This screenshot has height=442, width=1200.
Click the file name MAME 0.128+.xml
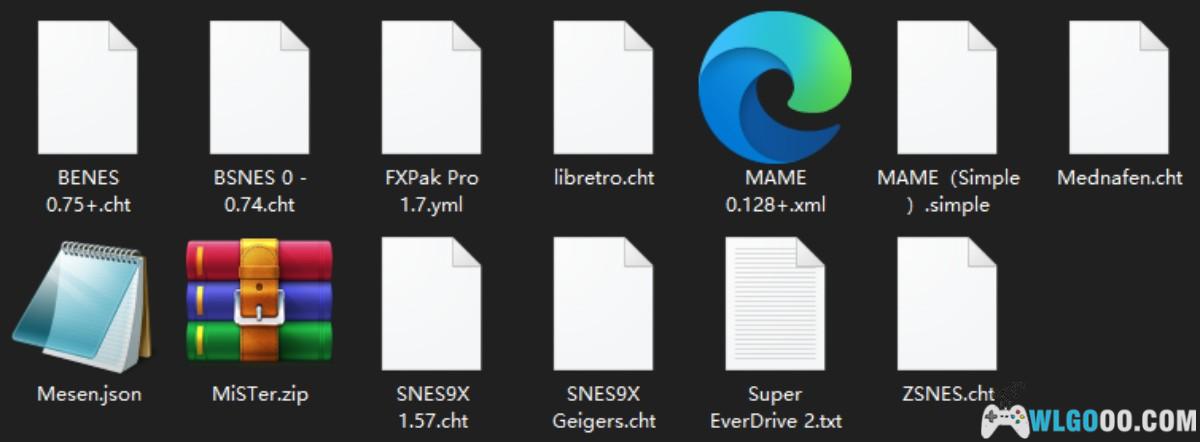tap(775, 192)
